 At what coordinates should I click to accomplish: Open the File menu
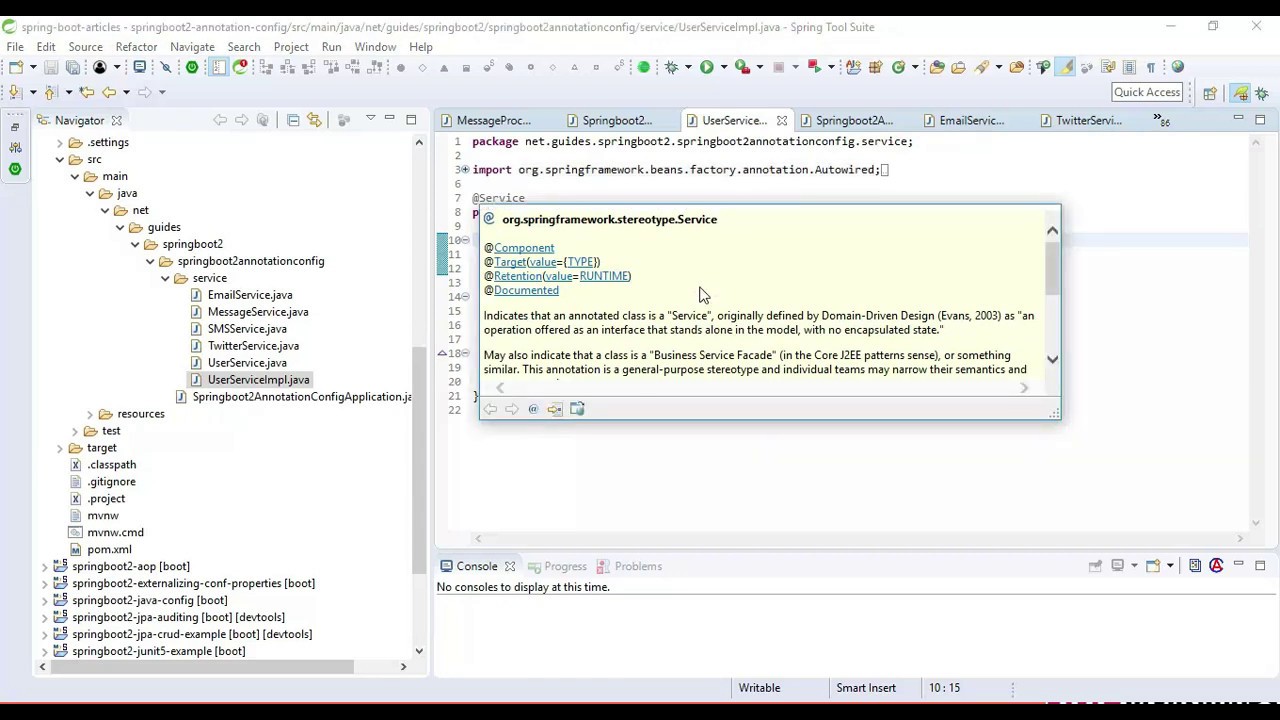click(x=15, y=47)
